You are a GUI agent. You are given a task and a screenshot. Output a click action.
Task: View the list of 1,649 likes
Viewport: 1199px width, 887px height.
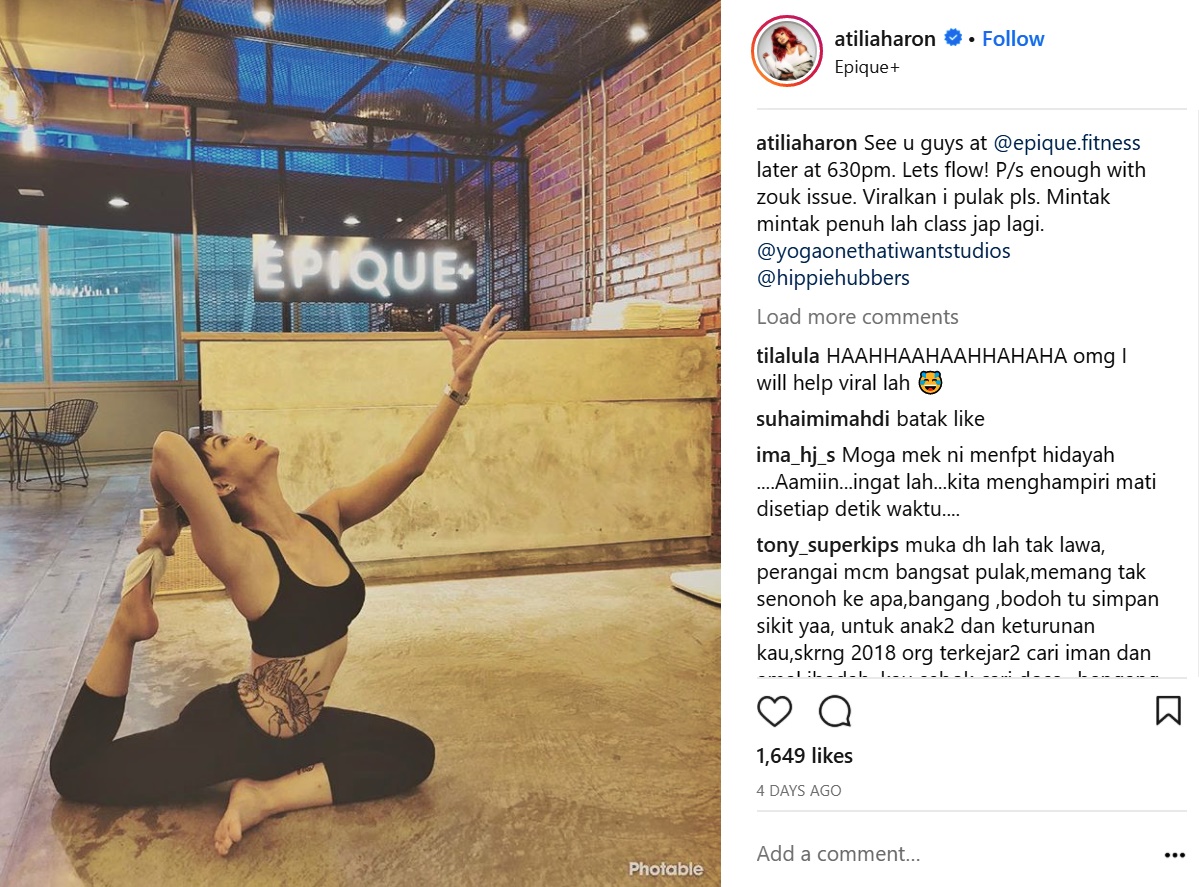tap(804, 756)
